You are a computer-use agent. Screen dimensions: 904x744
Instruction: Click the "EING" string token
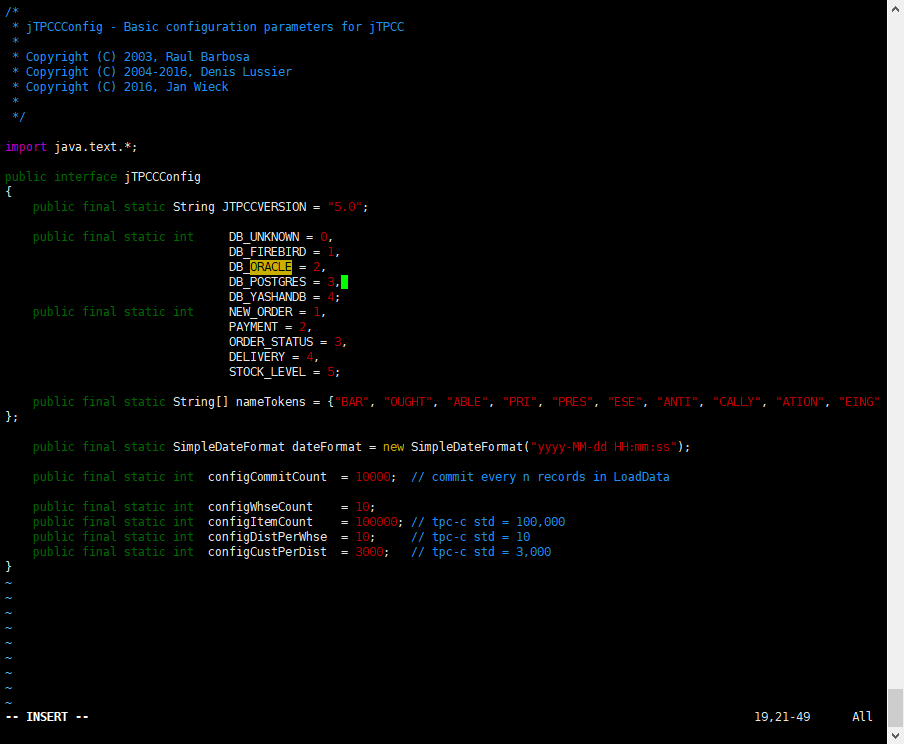point(860,402)
